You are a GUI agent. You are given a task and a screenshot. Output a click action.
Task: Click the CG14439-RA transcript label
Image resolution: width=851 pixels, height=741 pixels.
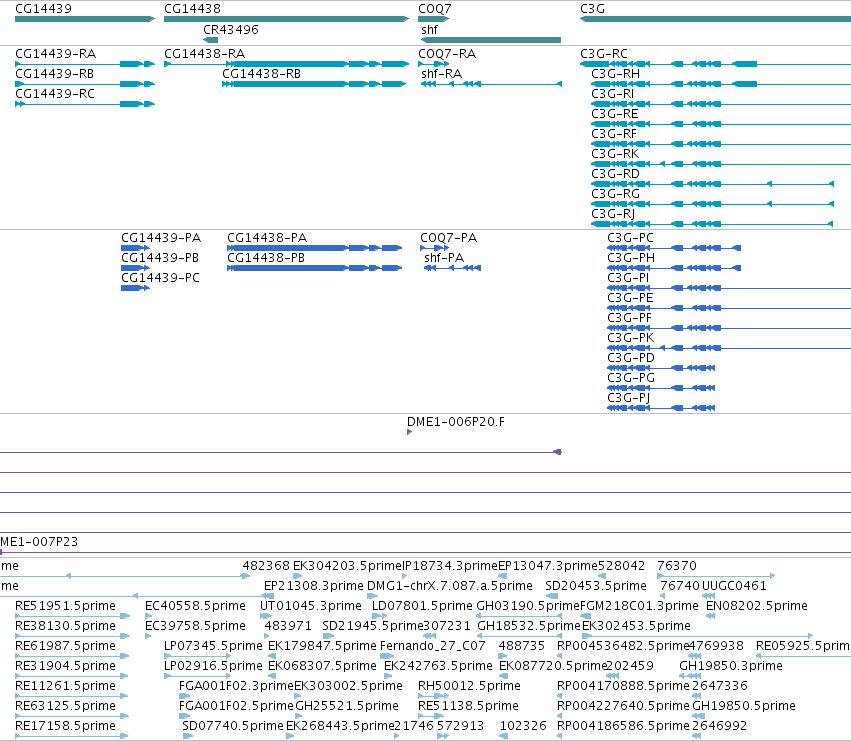[55, 54]
